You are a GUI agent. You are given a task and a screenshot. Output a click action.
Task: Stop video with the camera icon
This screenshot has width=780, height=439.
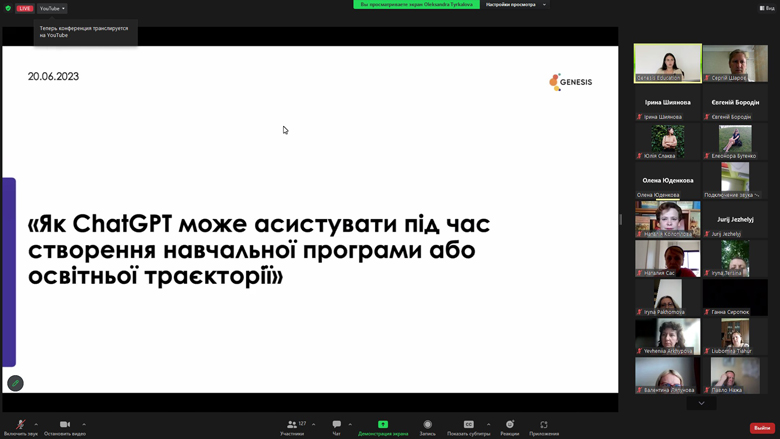coord(65,424)
